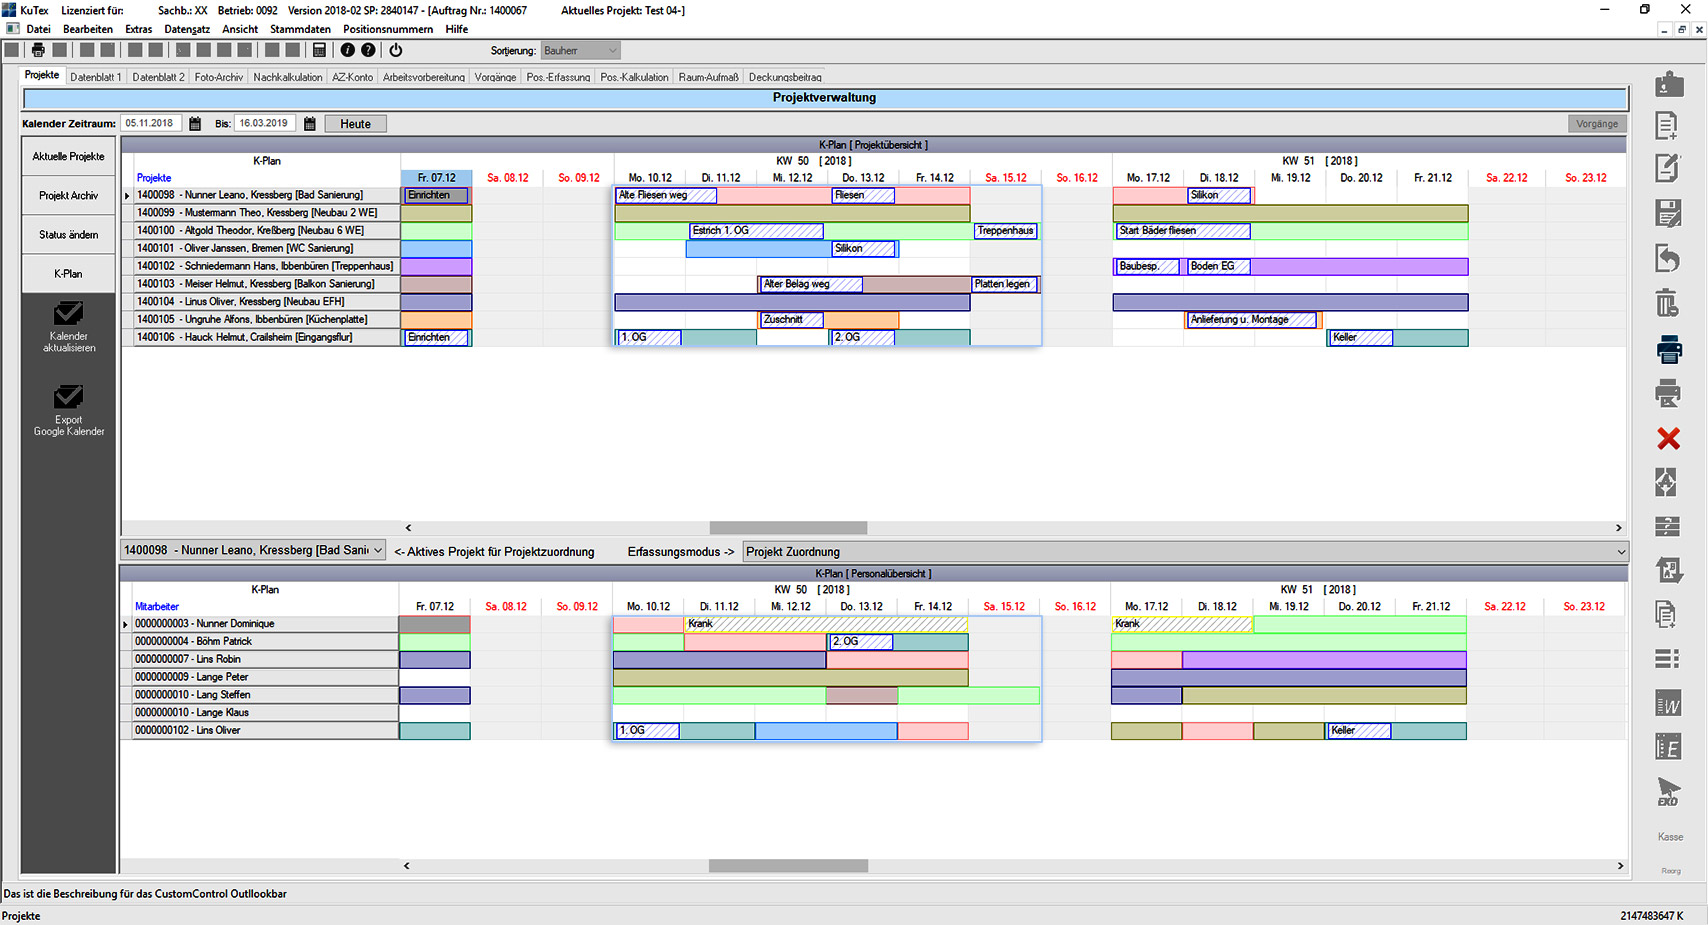This screenshot has width=1708, height=925.
Task: Open the calculator icon in the toolbar
Action: point(319,50)
